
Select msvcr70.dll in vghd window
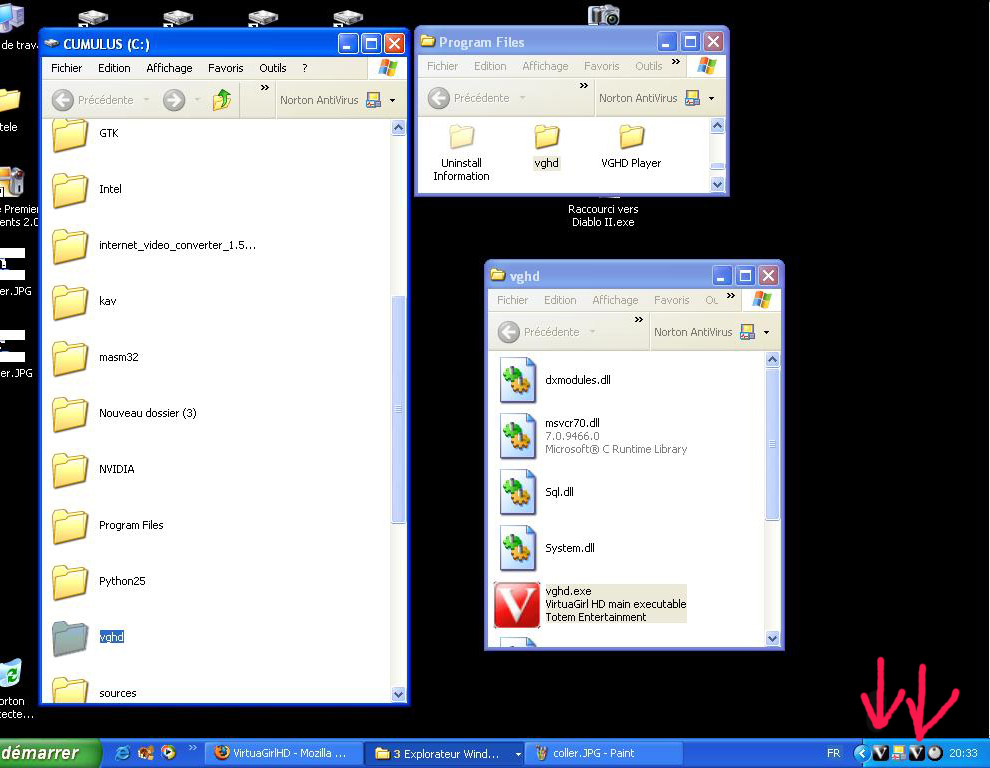click(593, 436)
